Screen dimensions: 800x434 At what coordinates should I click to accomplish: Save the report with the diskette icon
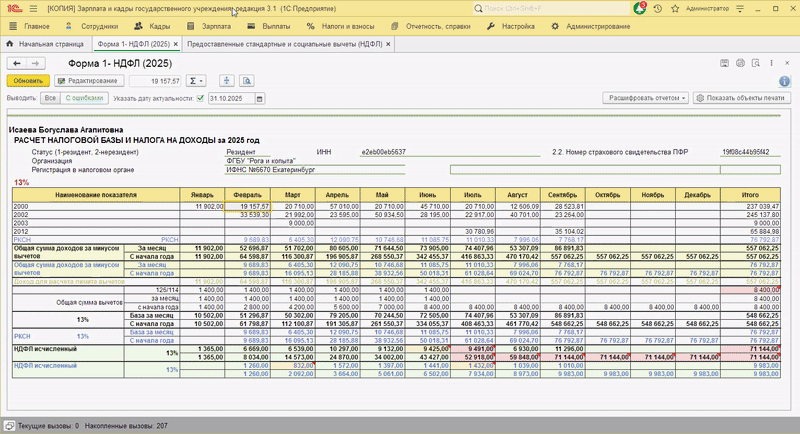[x=724, y=63]
